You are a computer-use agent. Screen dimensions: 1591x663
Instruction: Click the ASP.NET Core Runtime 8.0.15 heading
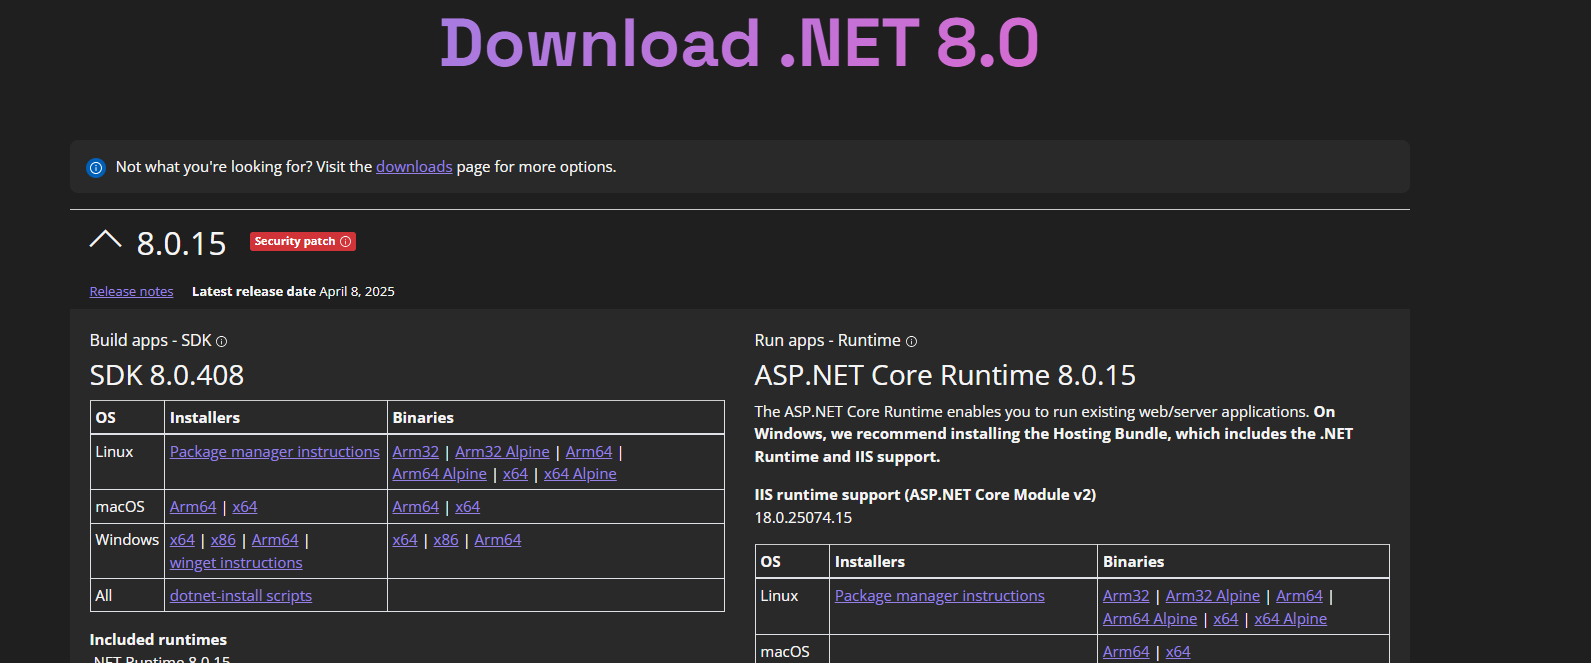point(945,376)
